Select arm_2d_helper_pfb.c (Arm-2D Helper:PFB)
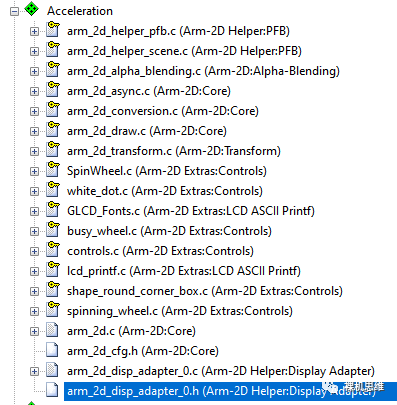Viewport: 397px width, 405px height. (178, 31)
